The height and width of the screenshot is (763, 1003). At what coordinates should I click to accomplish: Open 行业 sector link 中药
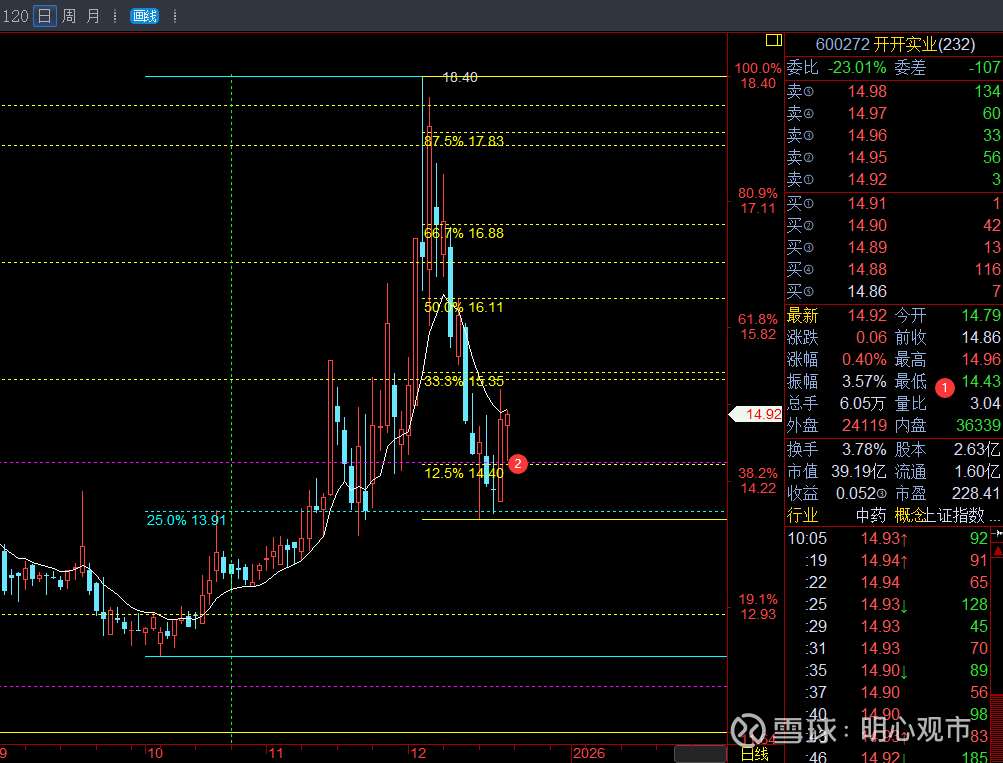click(x=871, y=515)
